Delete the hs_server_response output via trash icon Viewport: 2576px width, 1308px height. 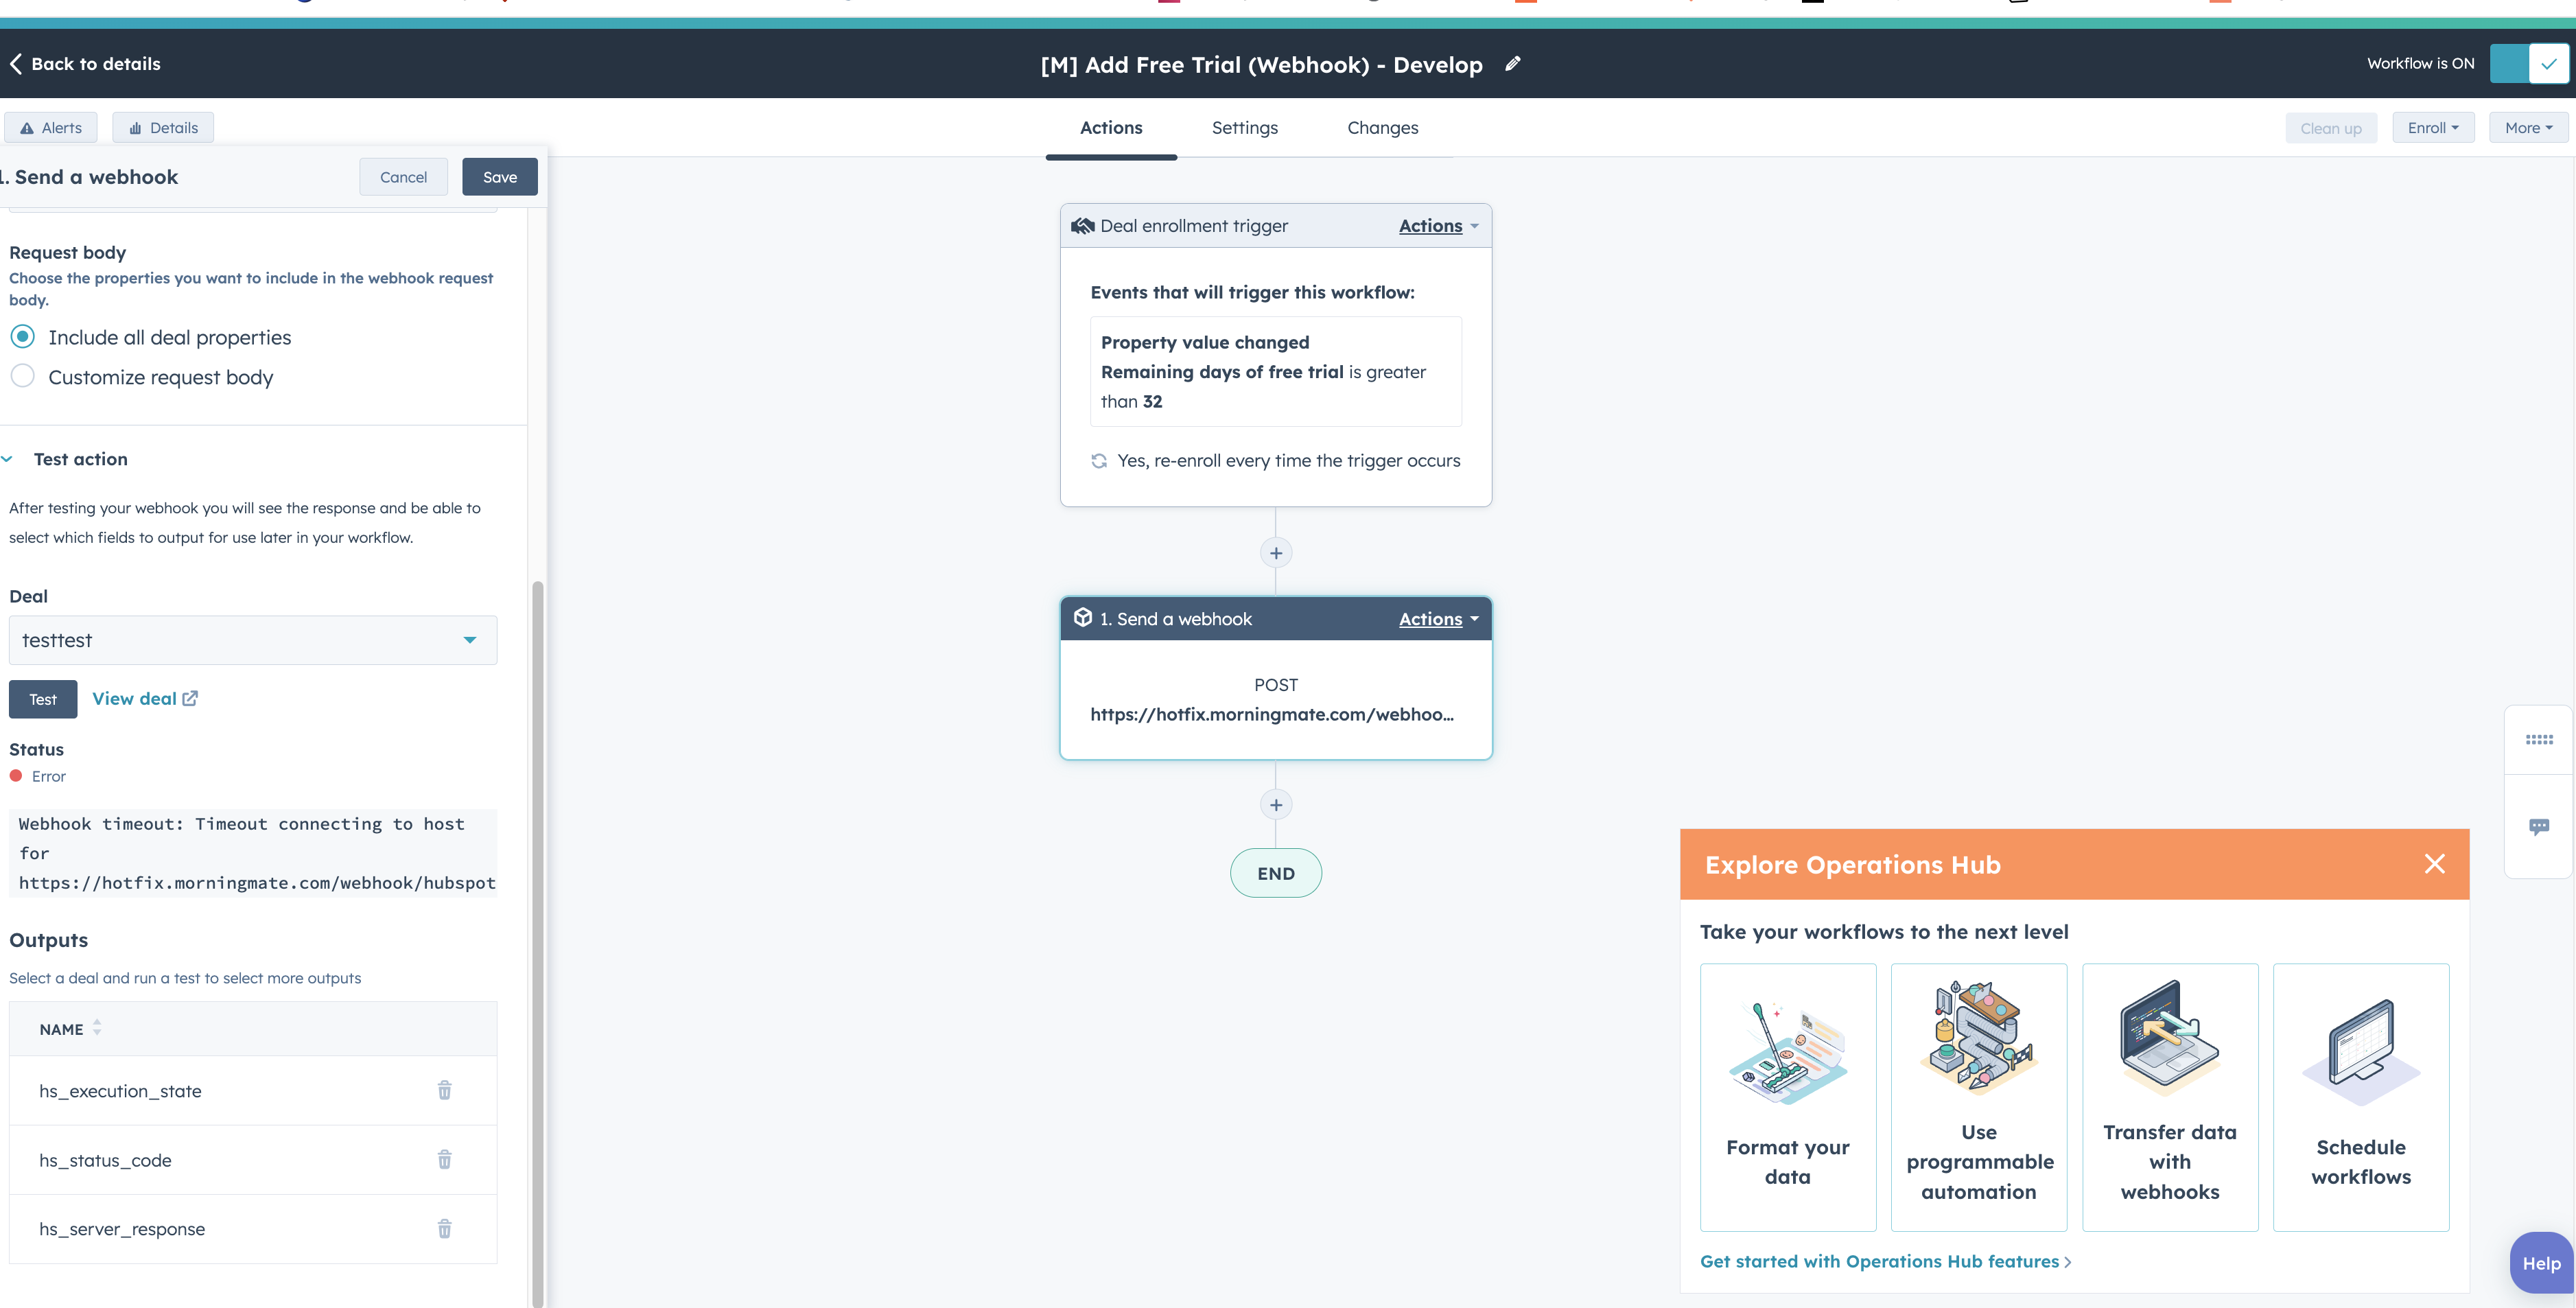coord(444,1229)
